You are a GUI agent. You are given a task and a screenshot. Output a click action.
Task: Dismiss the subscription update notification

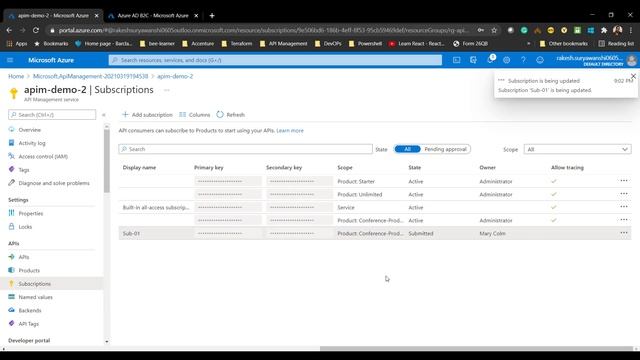point(633,76)
